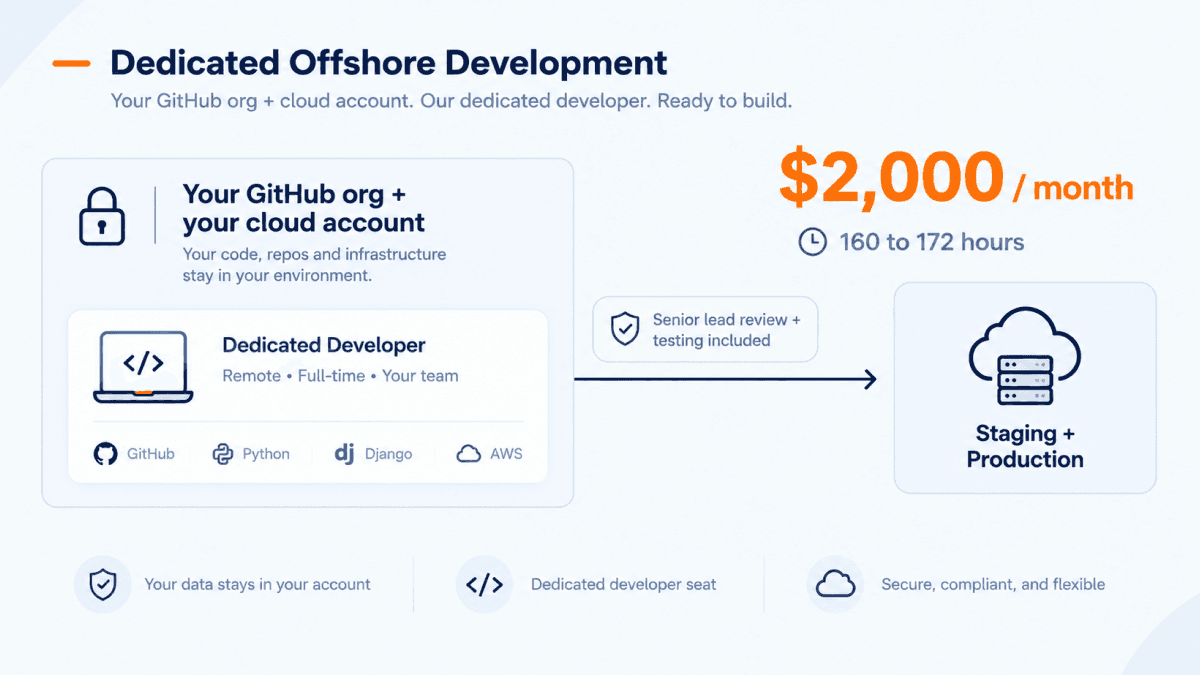The width and height of the screenshot is (1200, 675).
Task: Click the AWS cloud icon
Action: tap(468, 454)
